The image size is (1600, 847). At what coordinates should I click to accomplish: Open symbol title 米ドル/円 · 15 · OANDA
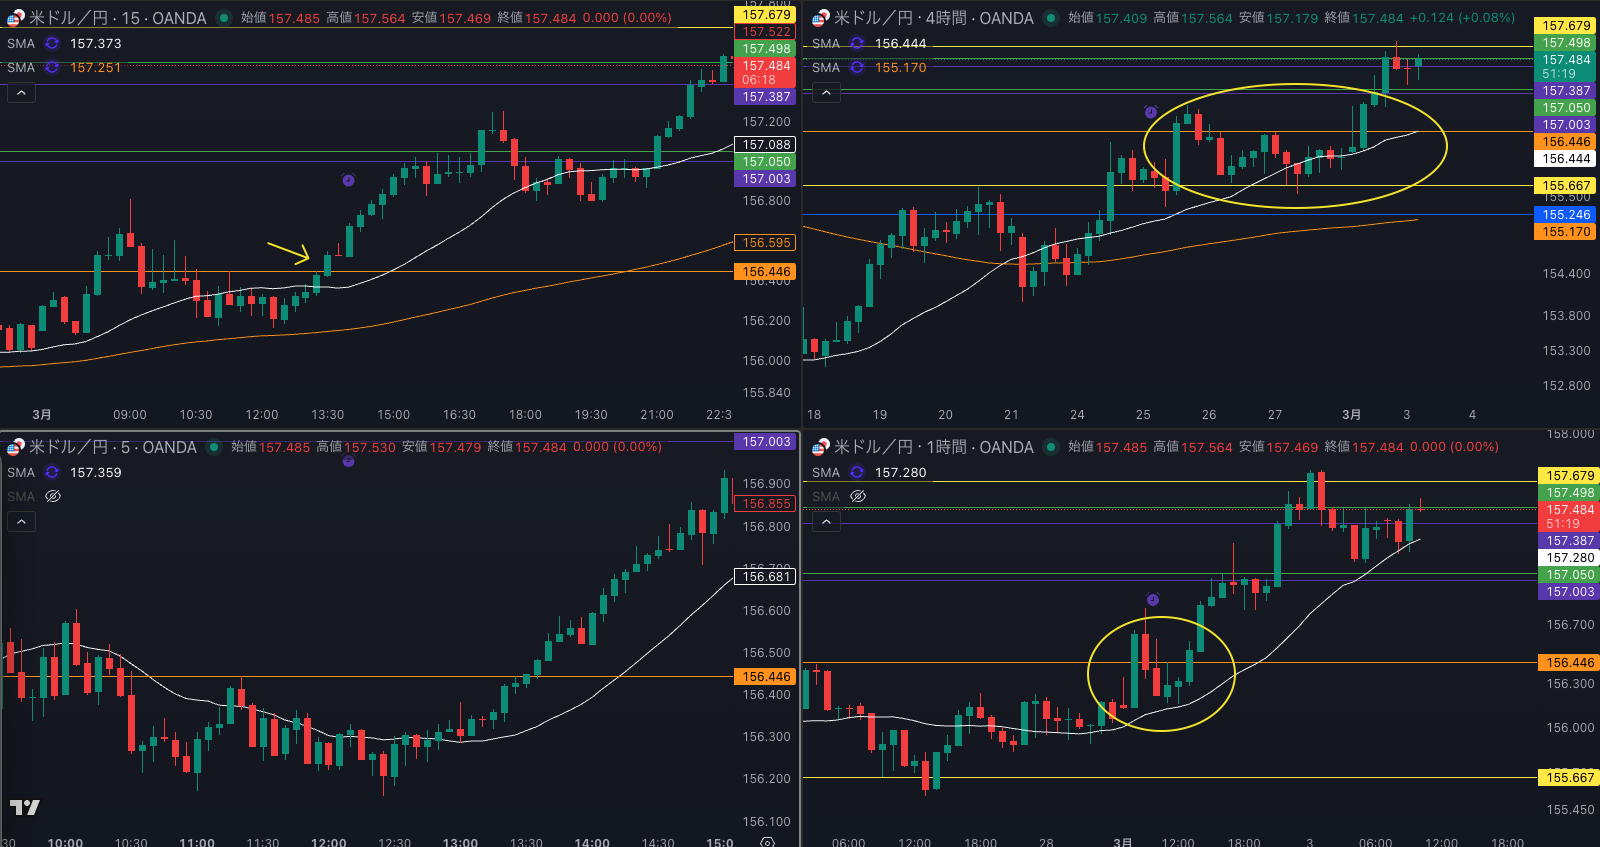117,18
